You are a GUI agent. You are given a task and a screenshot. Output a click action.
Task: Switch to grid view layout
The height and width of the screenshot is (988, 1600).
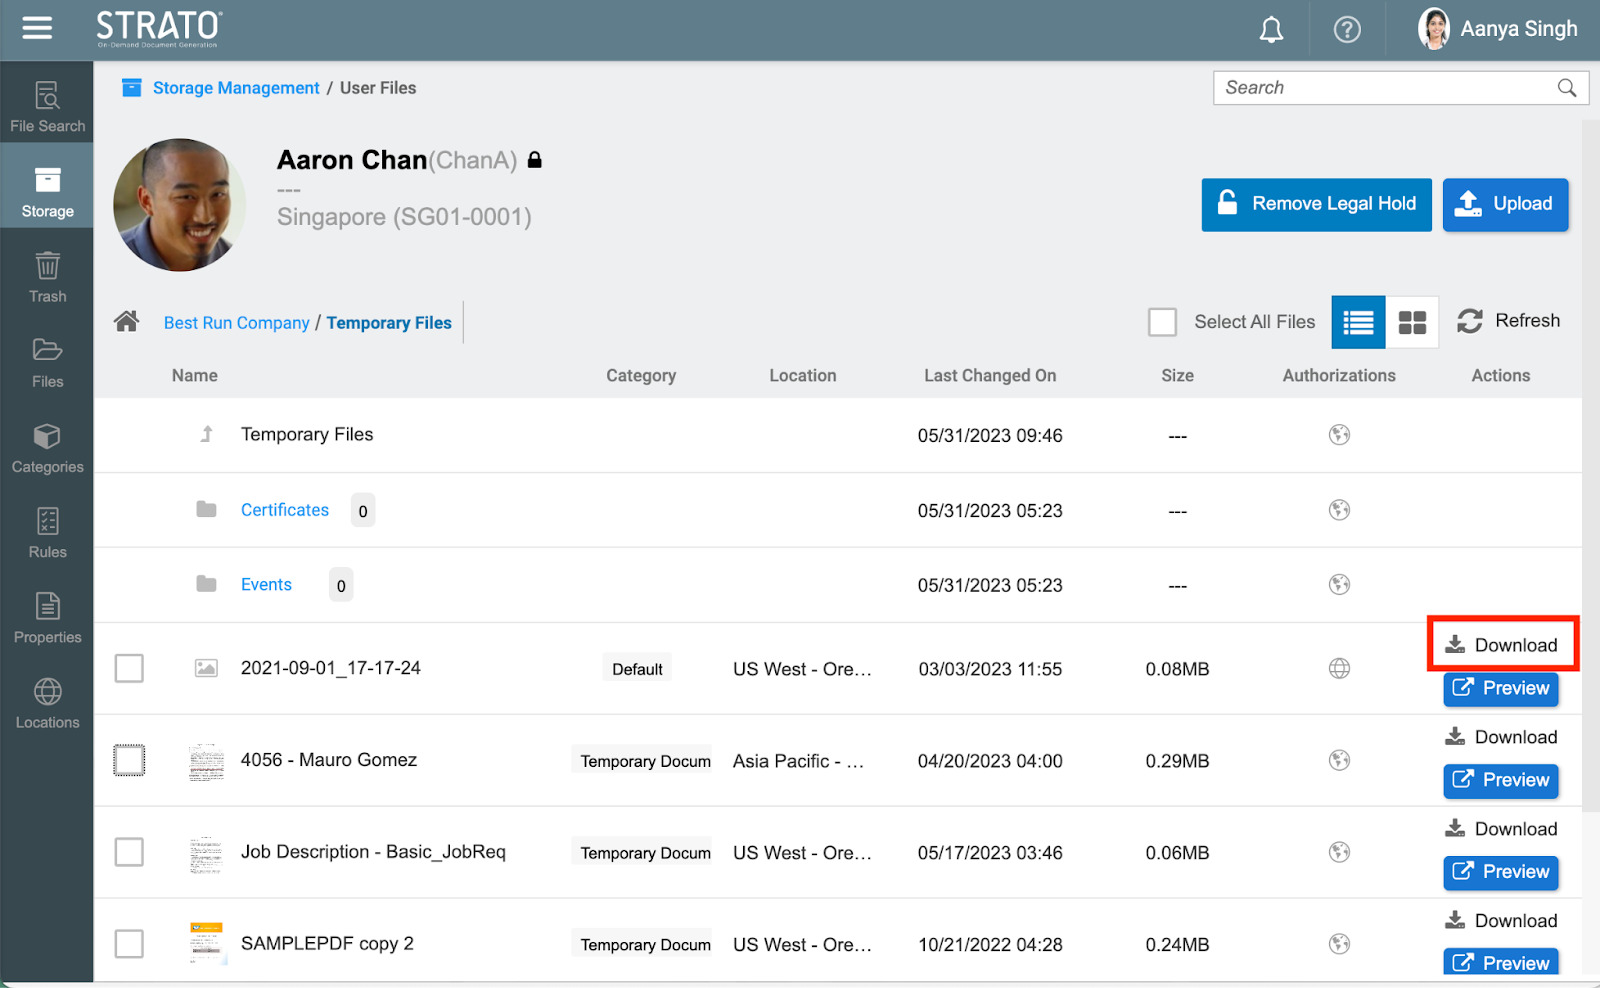click(1412, 322)
